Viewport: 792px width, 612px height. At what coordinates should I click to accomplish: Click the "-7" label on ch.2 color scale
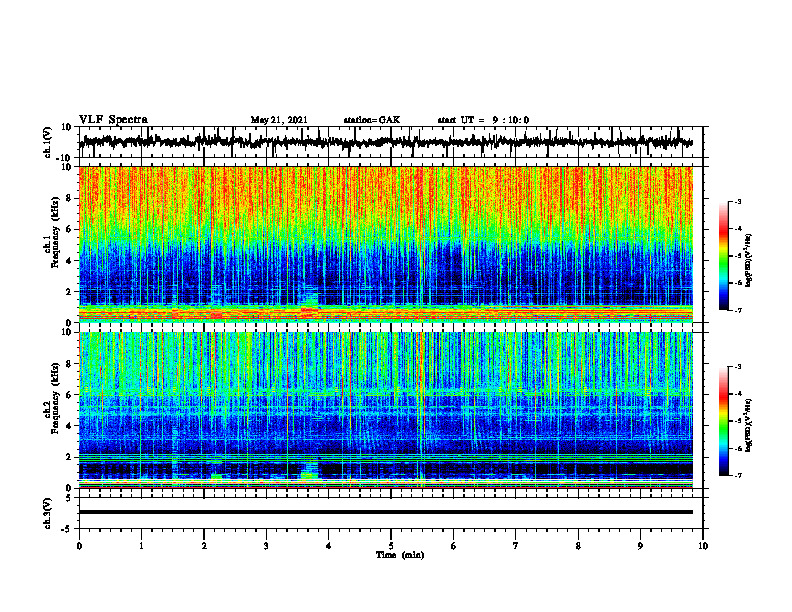pos(738,475)
